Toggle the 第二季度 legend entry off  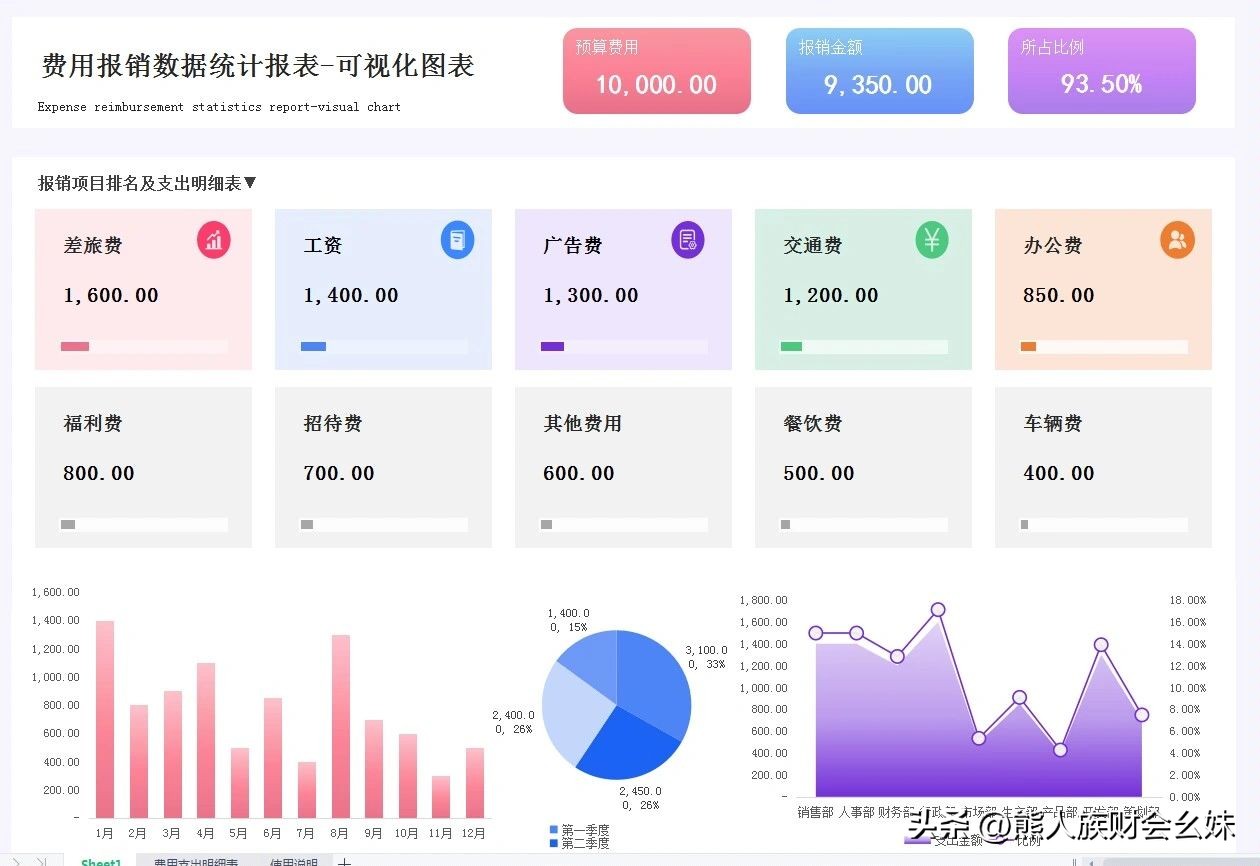tap(566, 843)
